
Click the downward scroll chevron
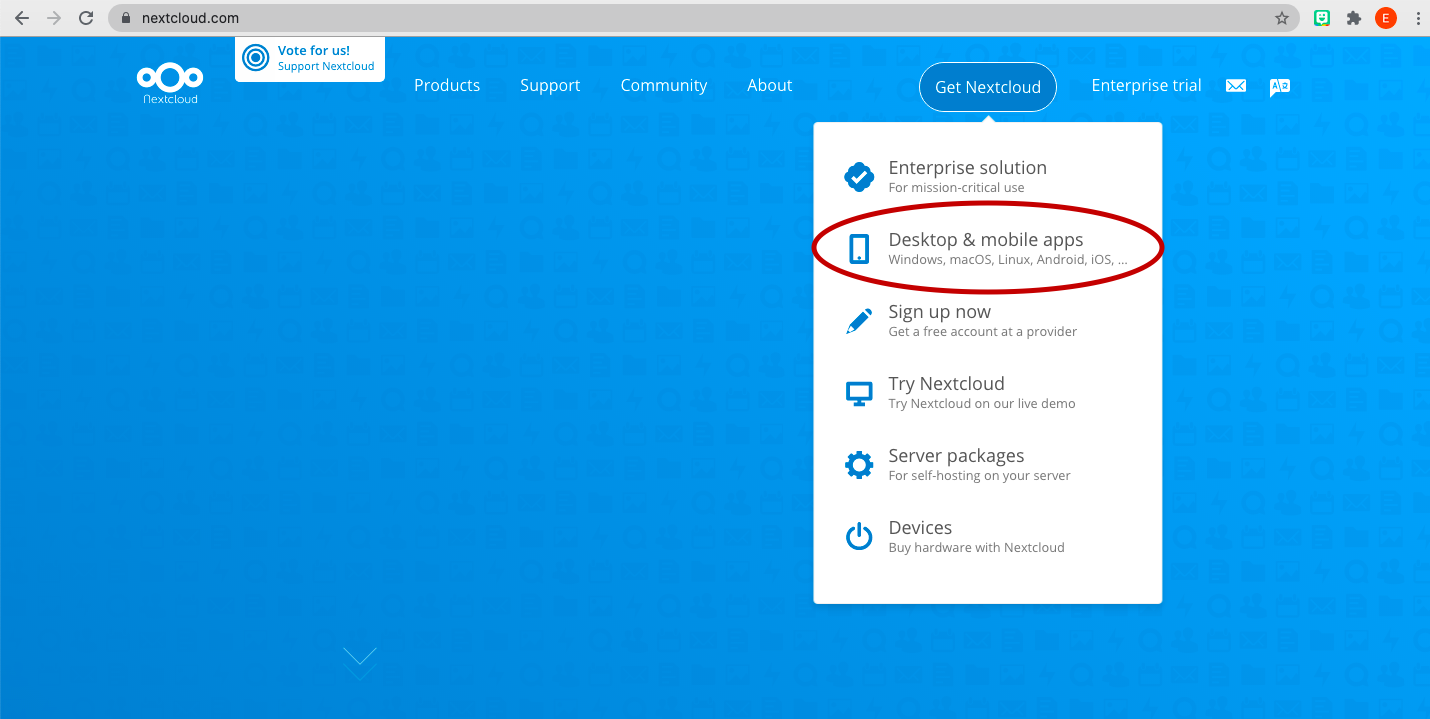(359, 661)
